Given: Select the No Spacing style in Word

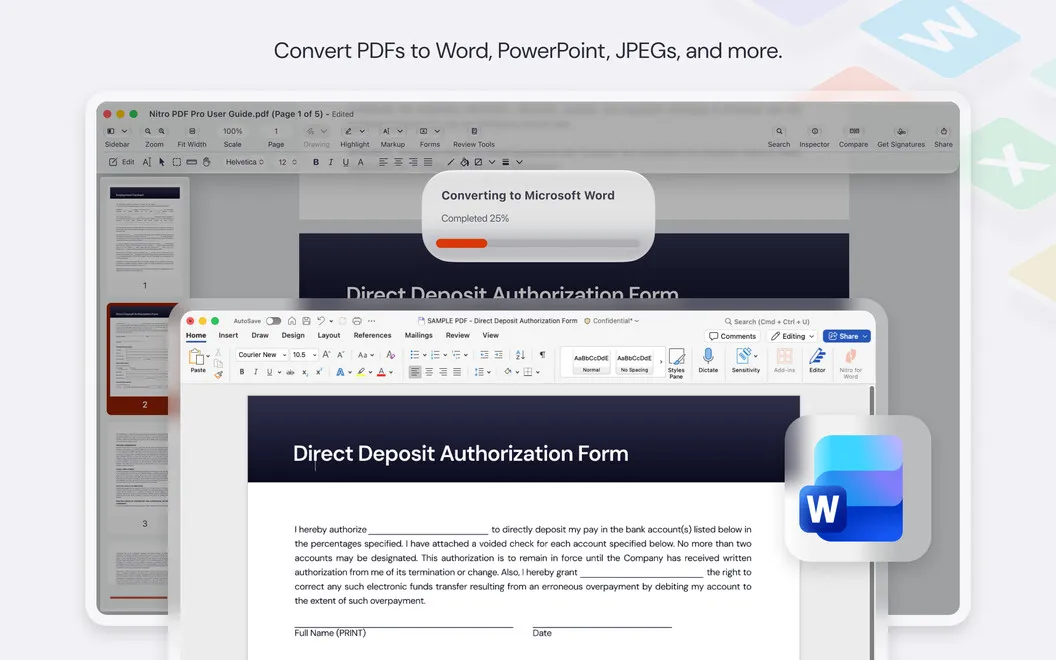Looking at the screenshot, I should tap(634, 362).
